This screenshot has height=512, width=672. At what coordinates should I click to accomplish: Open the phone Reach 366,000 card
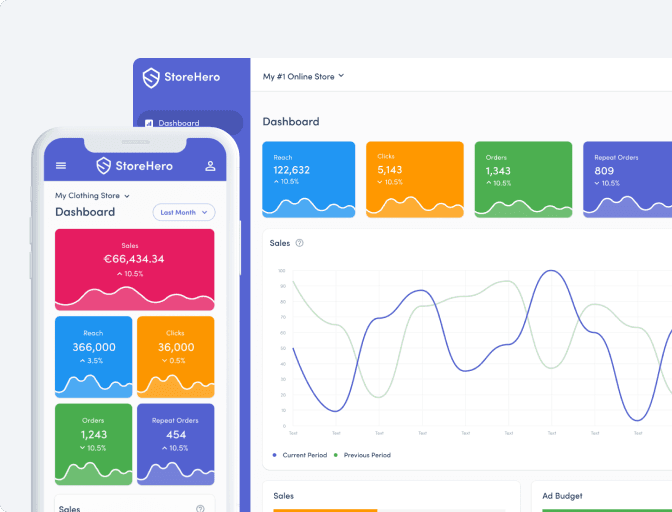pyautogui.click(x=93, y=357)
